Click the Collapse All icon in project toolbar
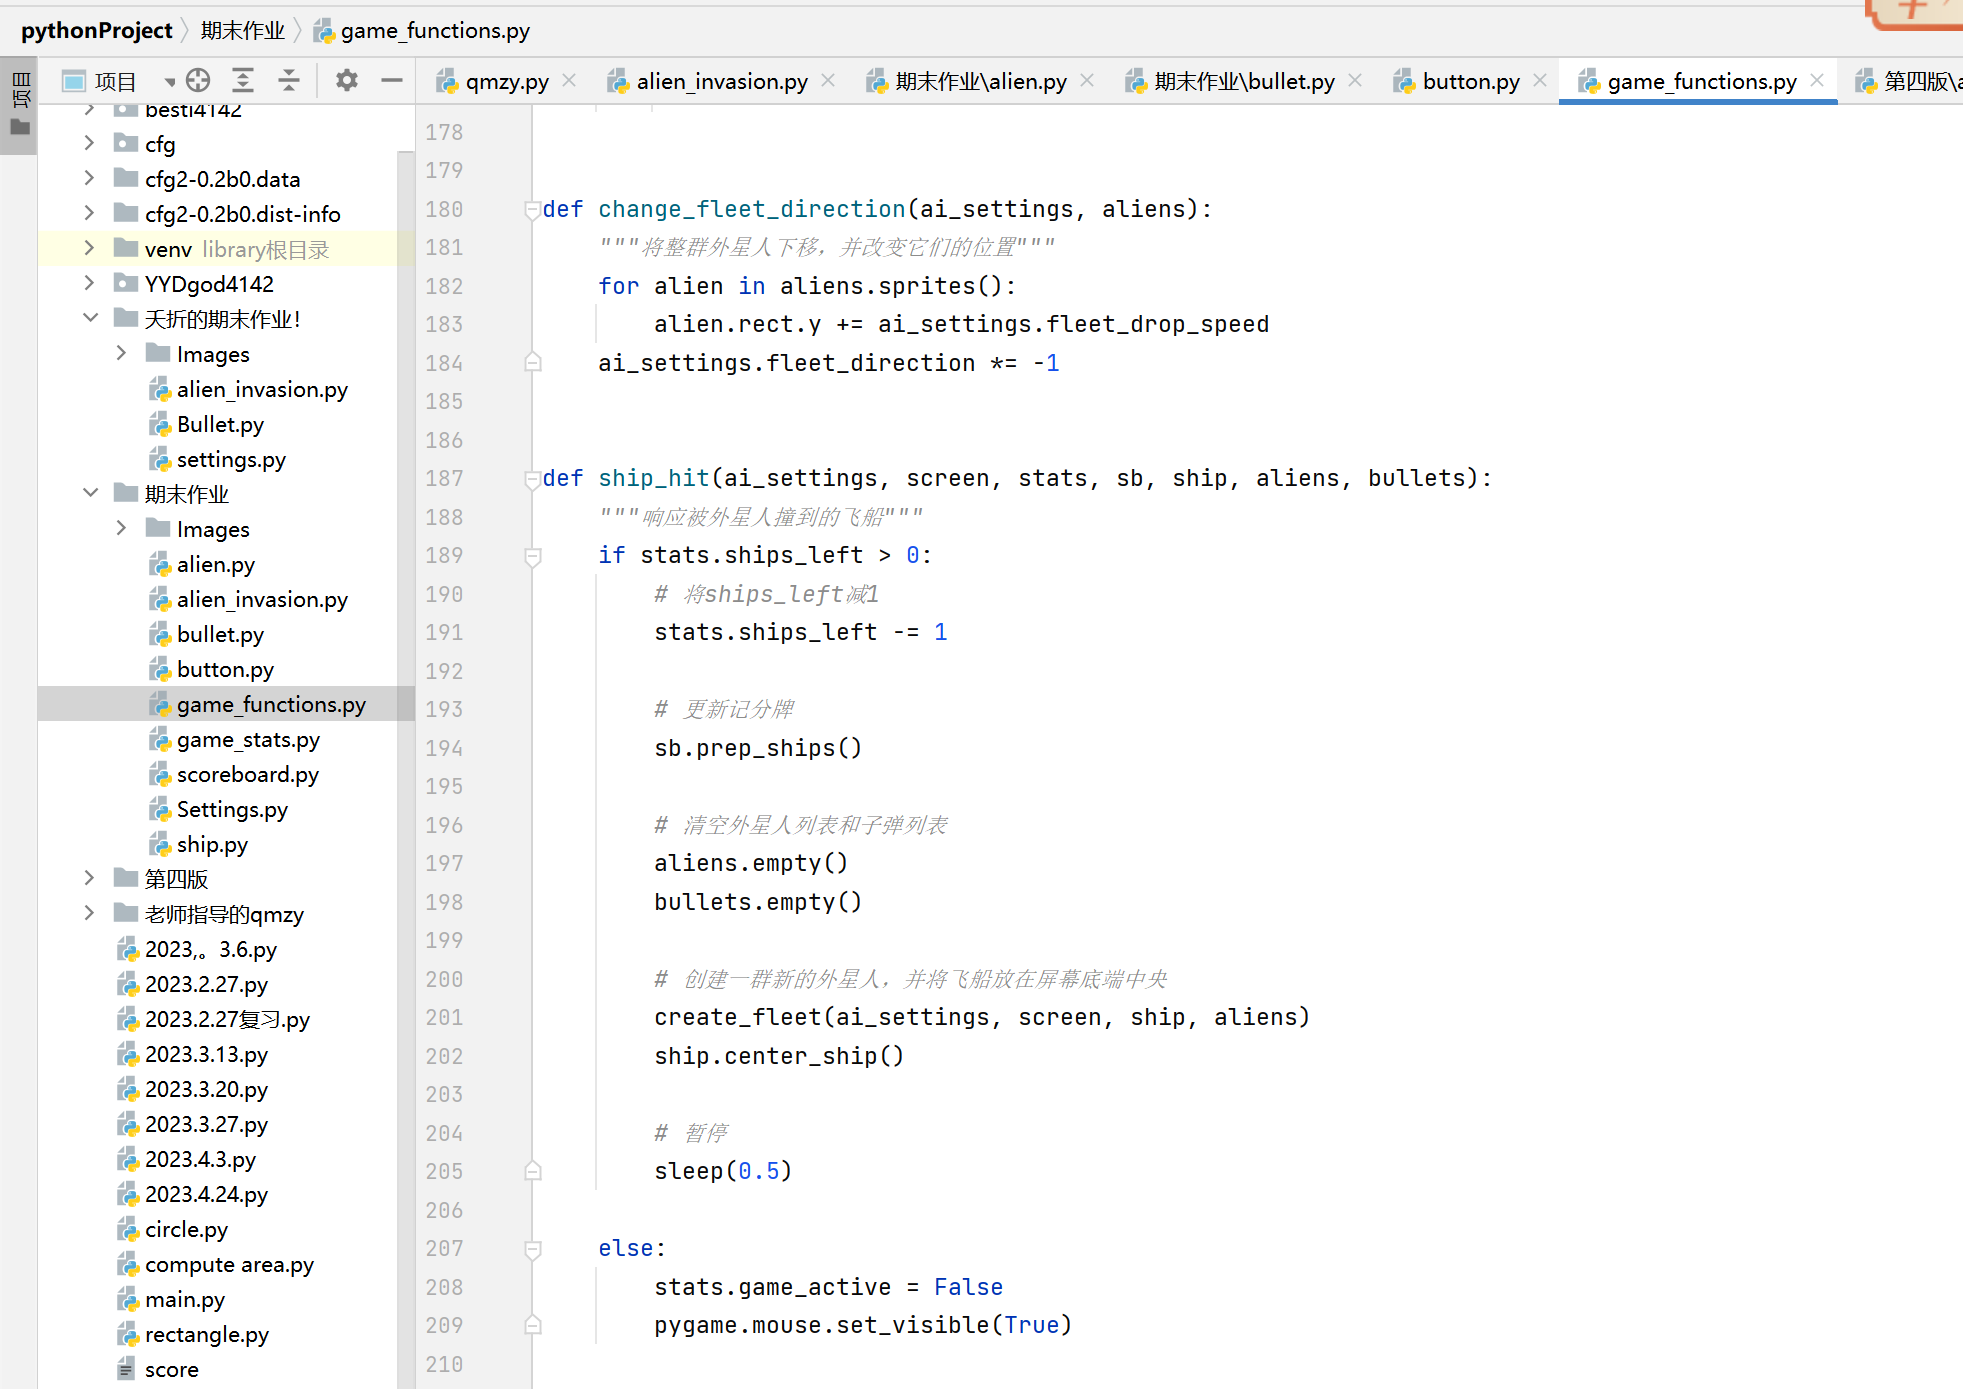 289,81
